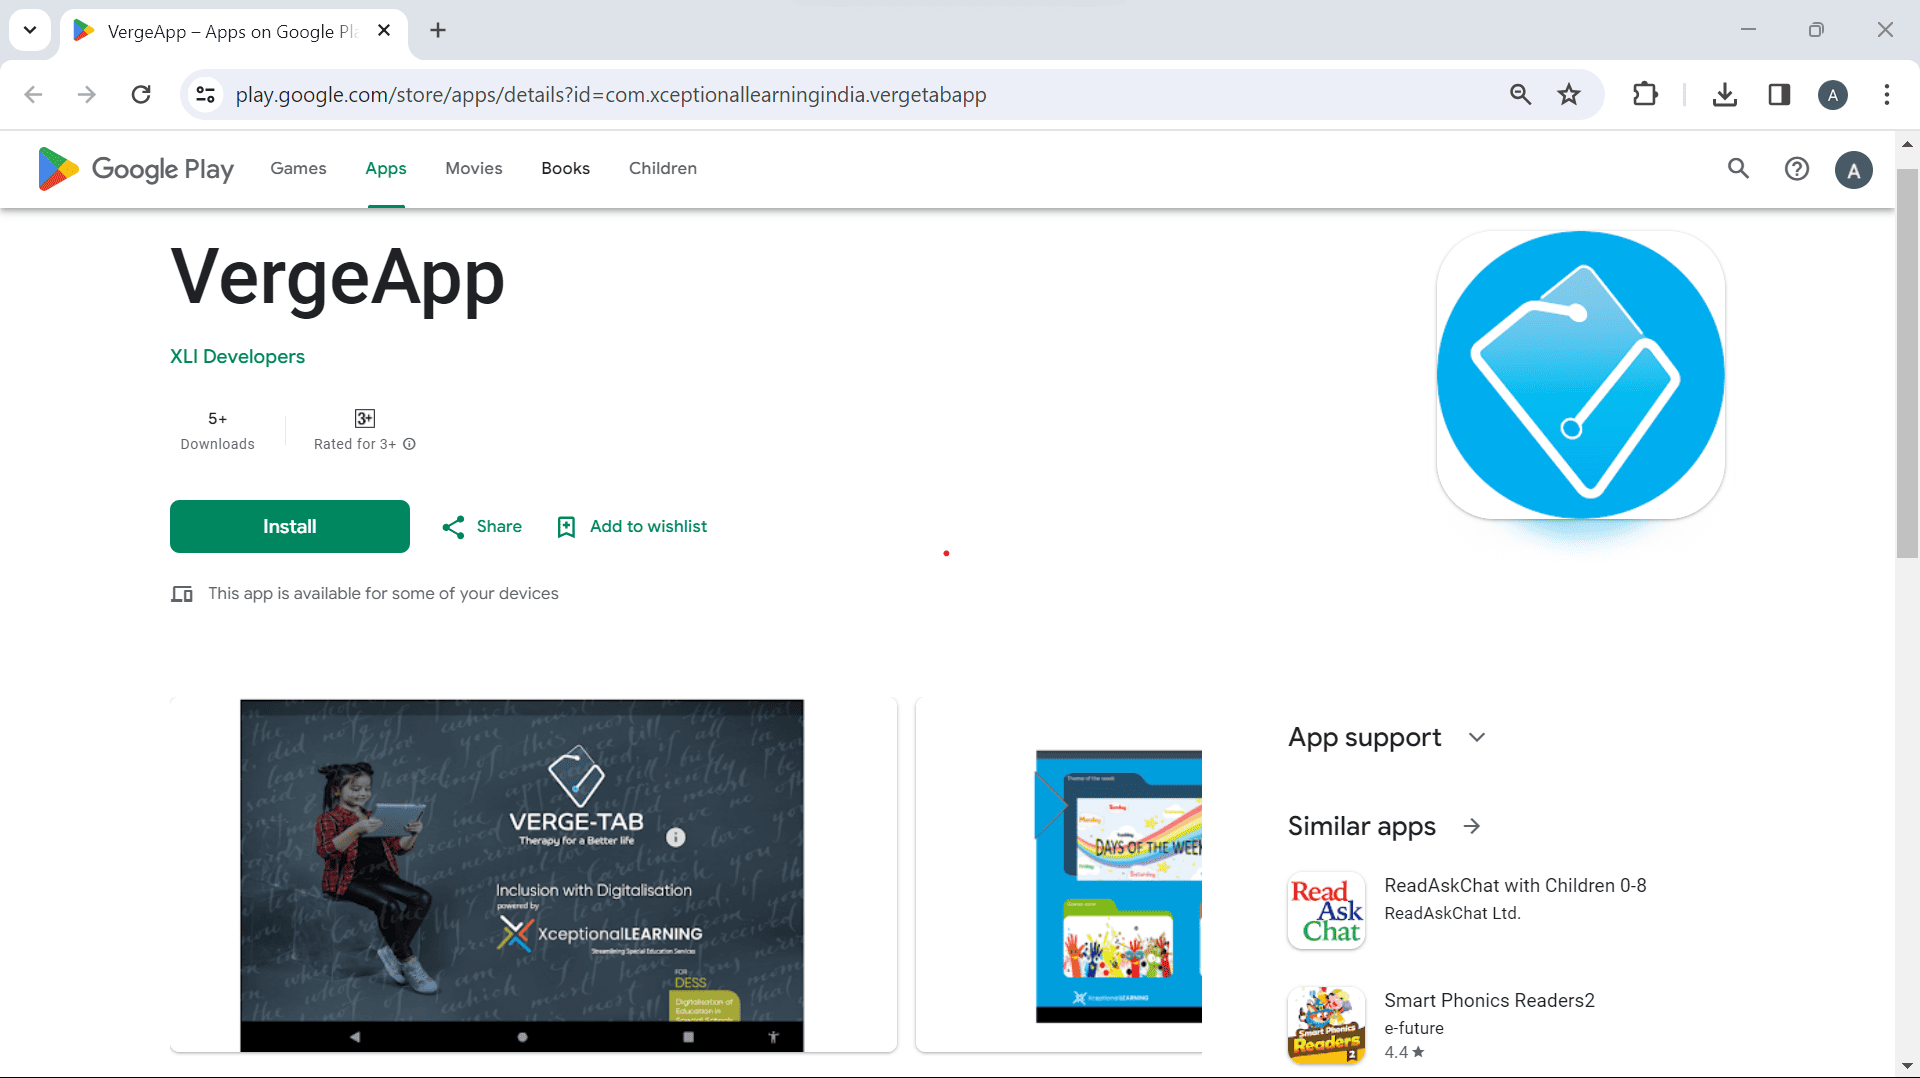Open the browser extensions menu
The image size is (1920, 1078).
pos(1645,94)
